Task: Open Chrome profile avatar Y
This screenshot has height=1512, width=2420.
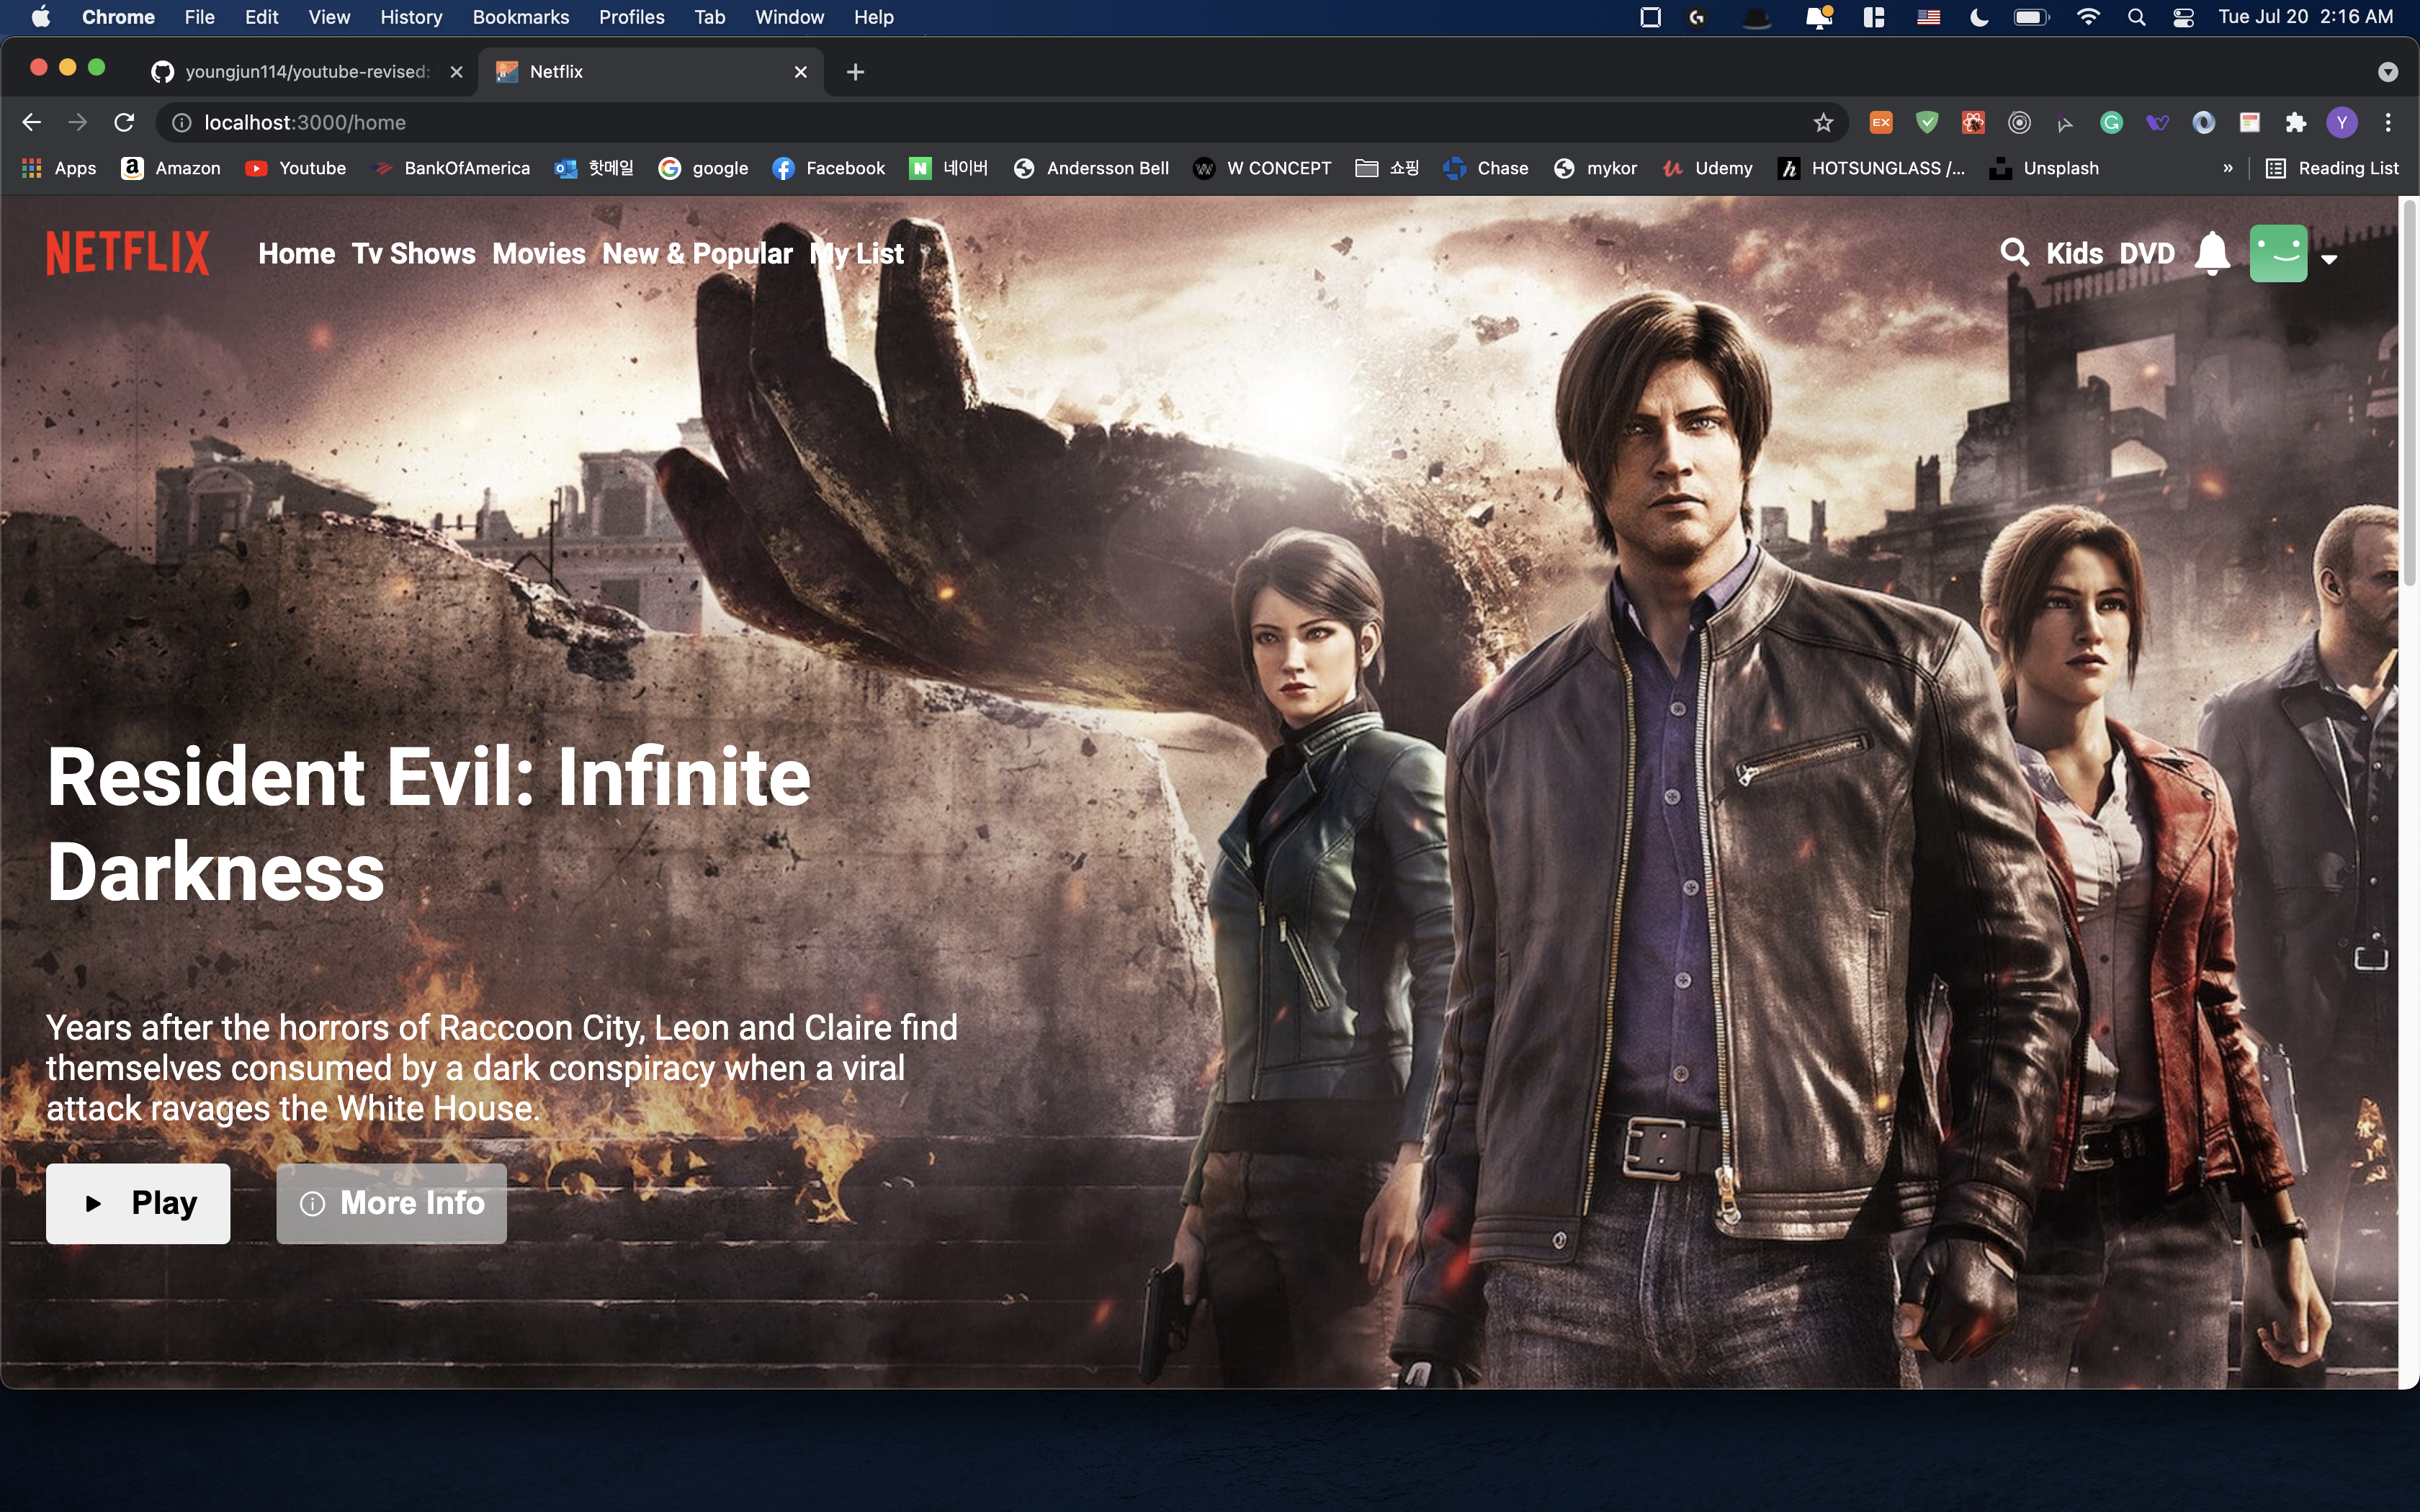Action: click(2342, 122)
